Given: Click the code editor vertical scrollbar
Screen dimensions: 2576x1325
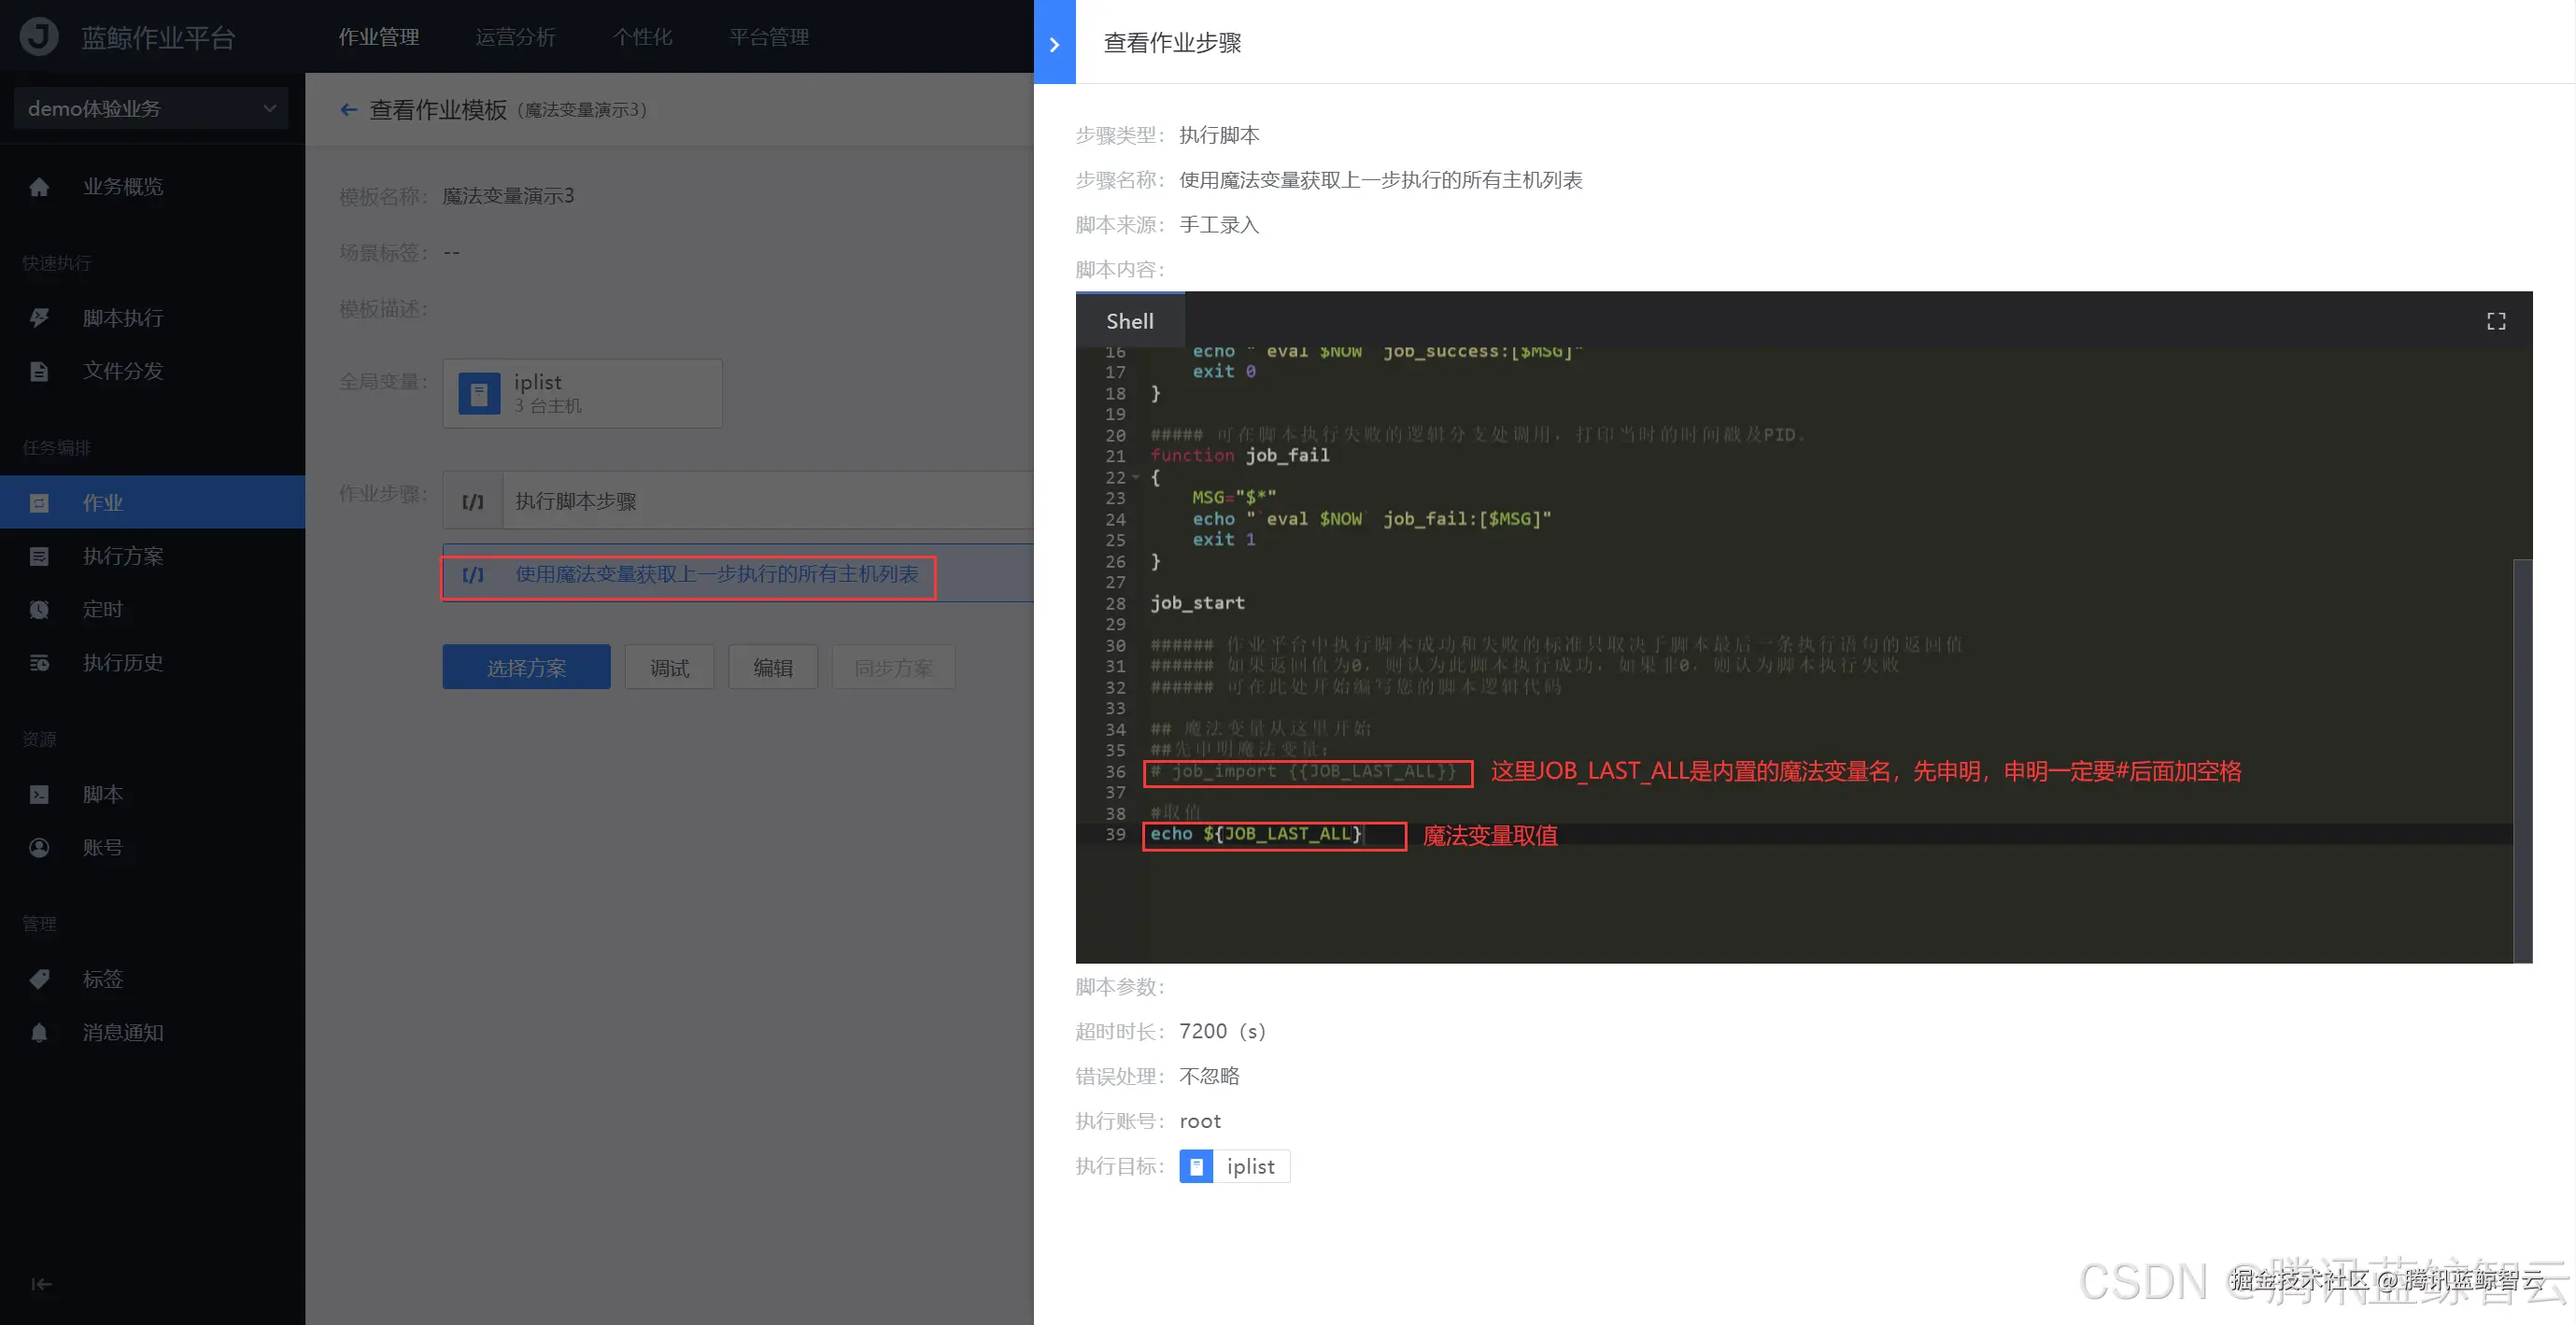Looking at the screenshot, I should 2522,760.
